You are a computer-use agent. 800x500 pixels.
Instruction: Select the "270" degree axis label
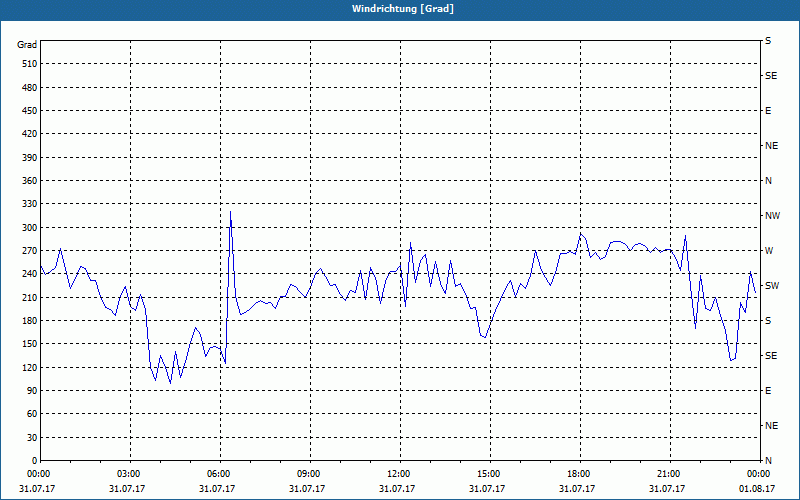click(x=30, y=251)
